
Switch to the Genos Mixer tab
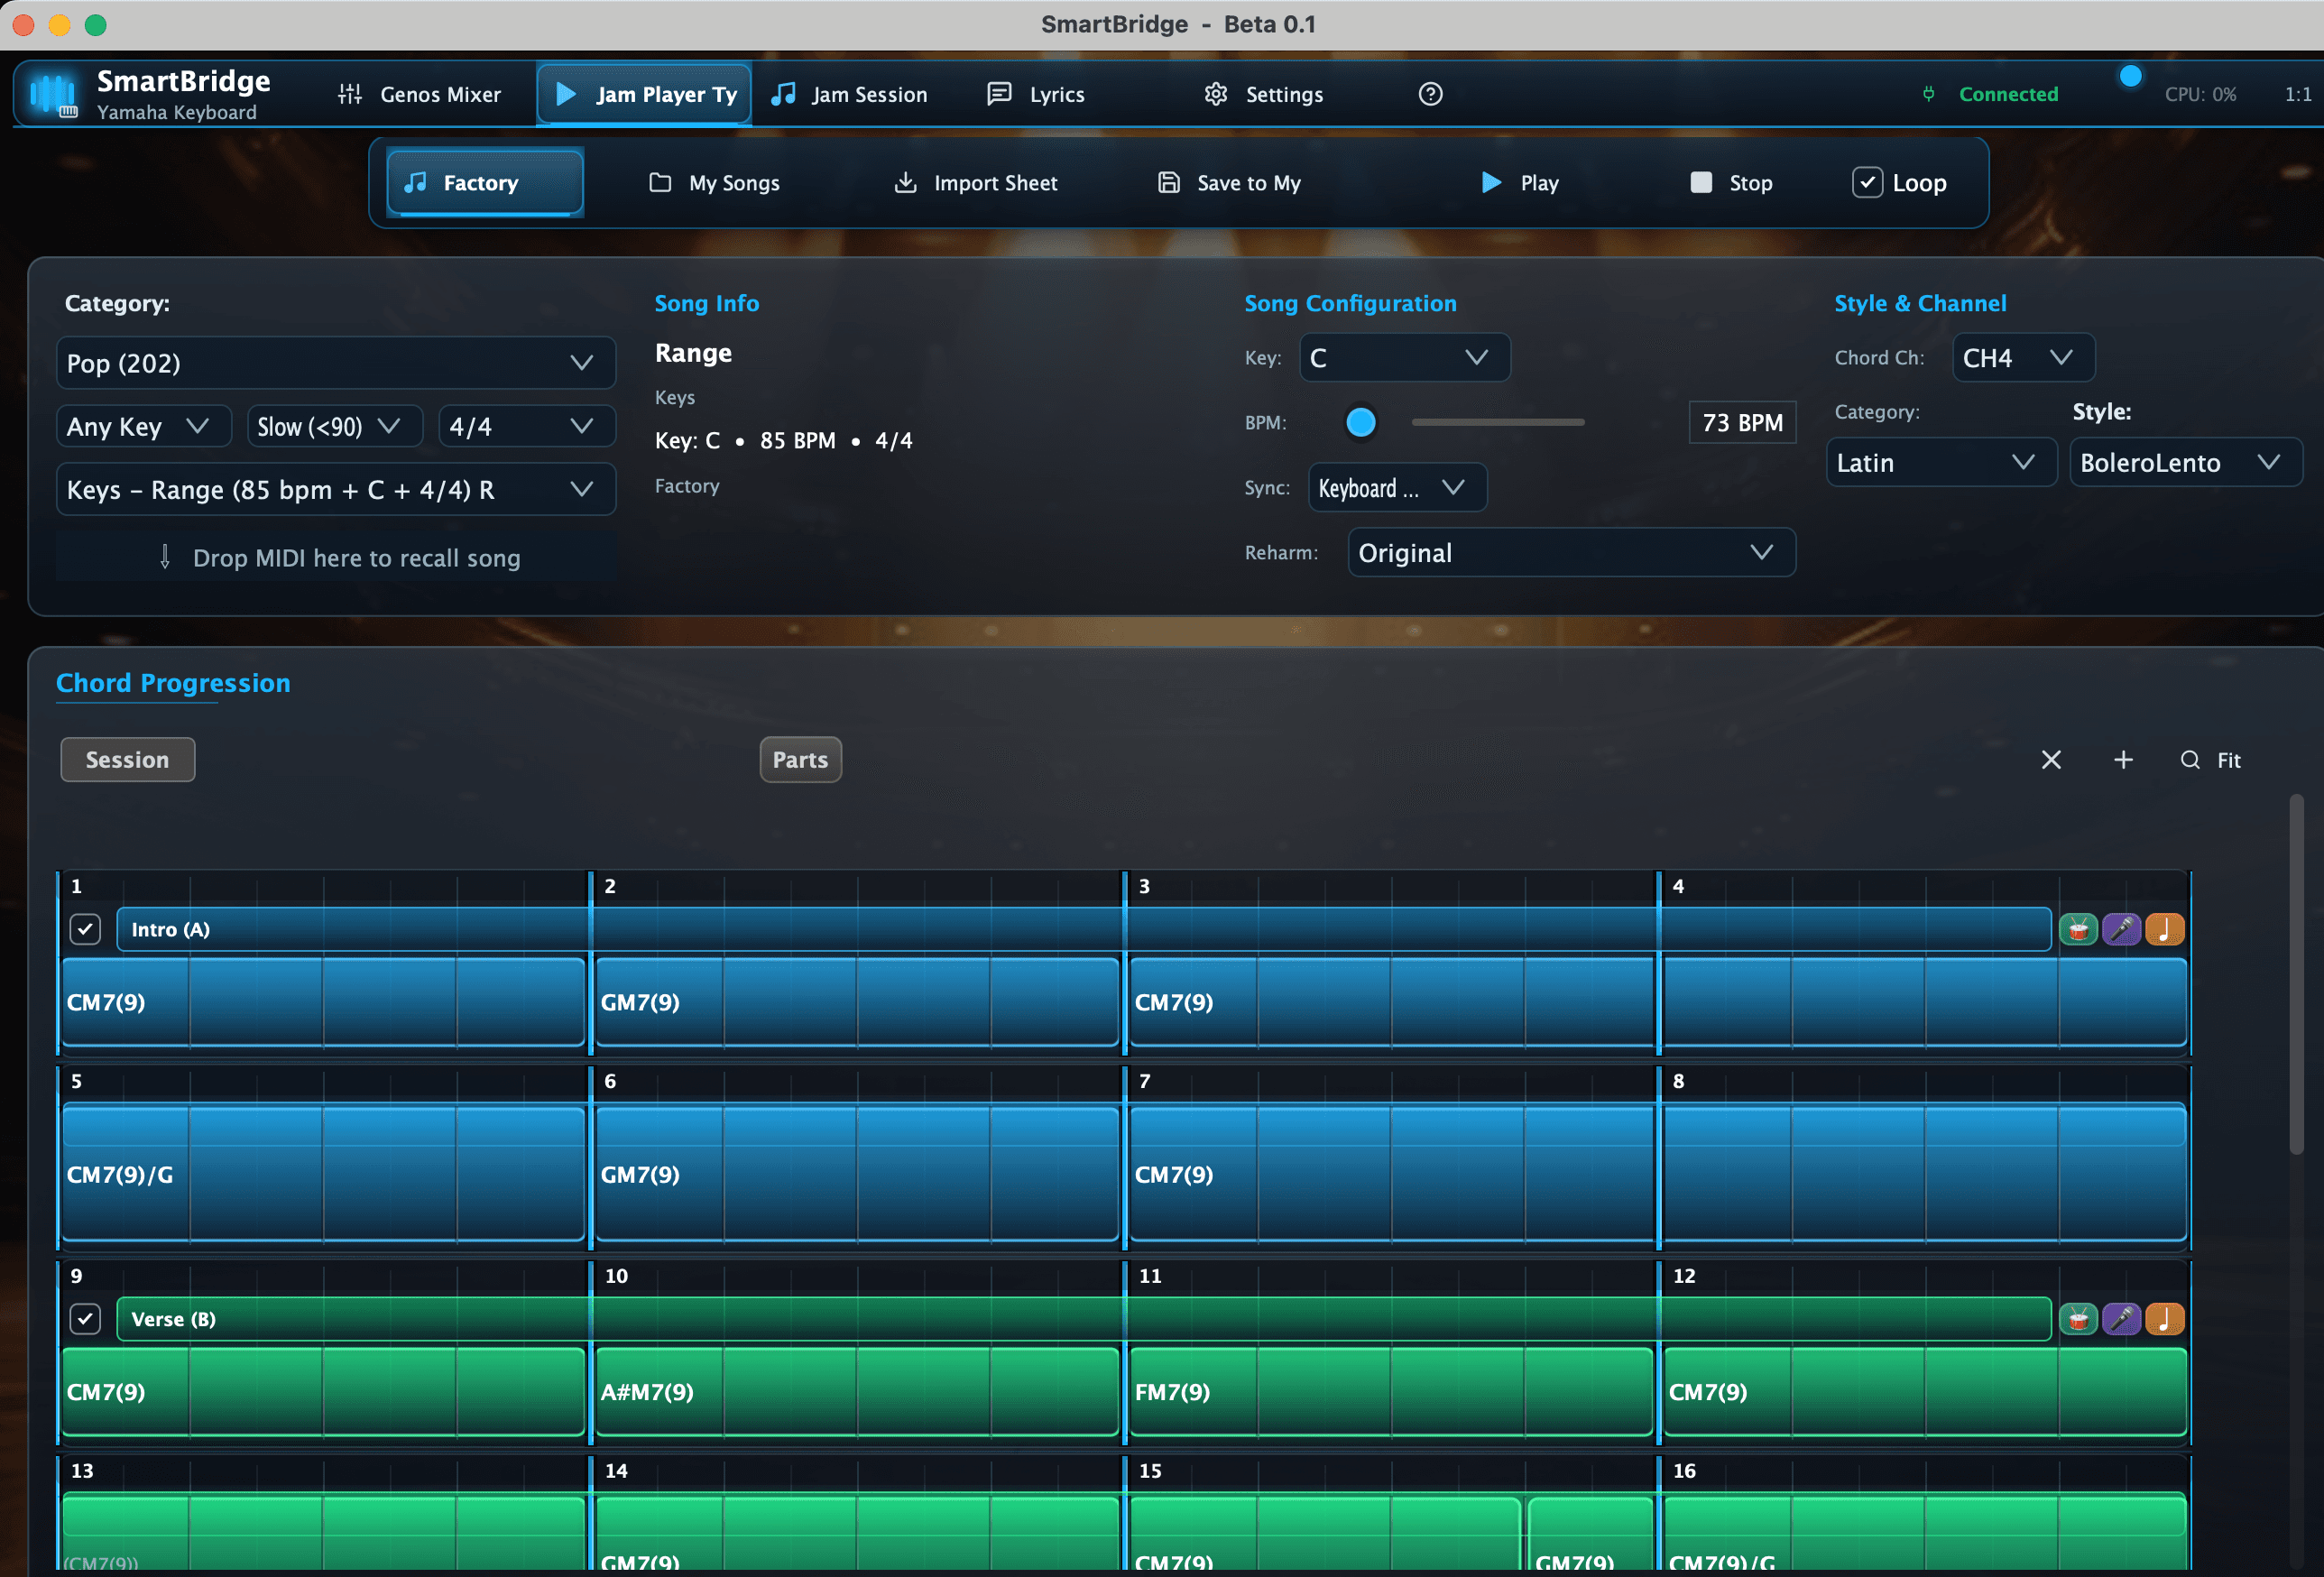pyautogui.click(x=420, y=94)
